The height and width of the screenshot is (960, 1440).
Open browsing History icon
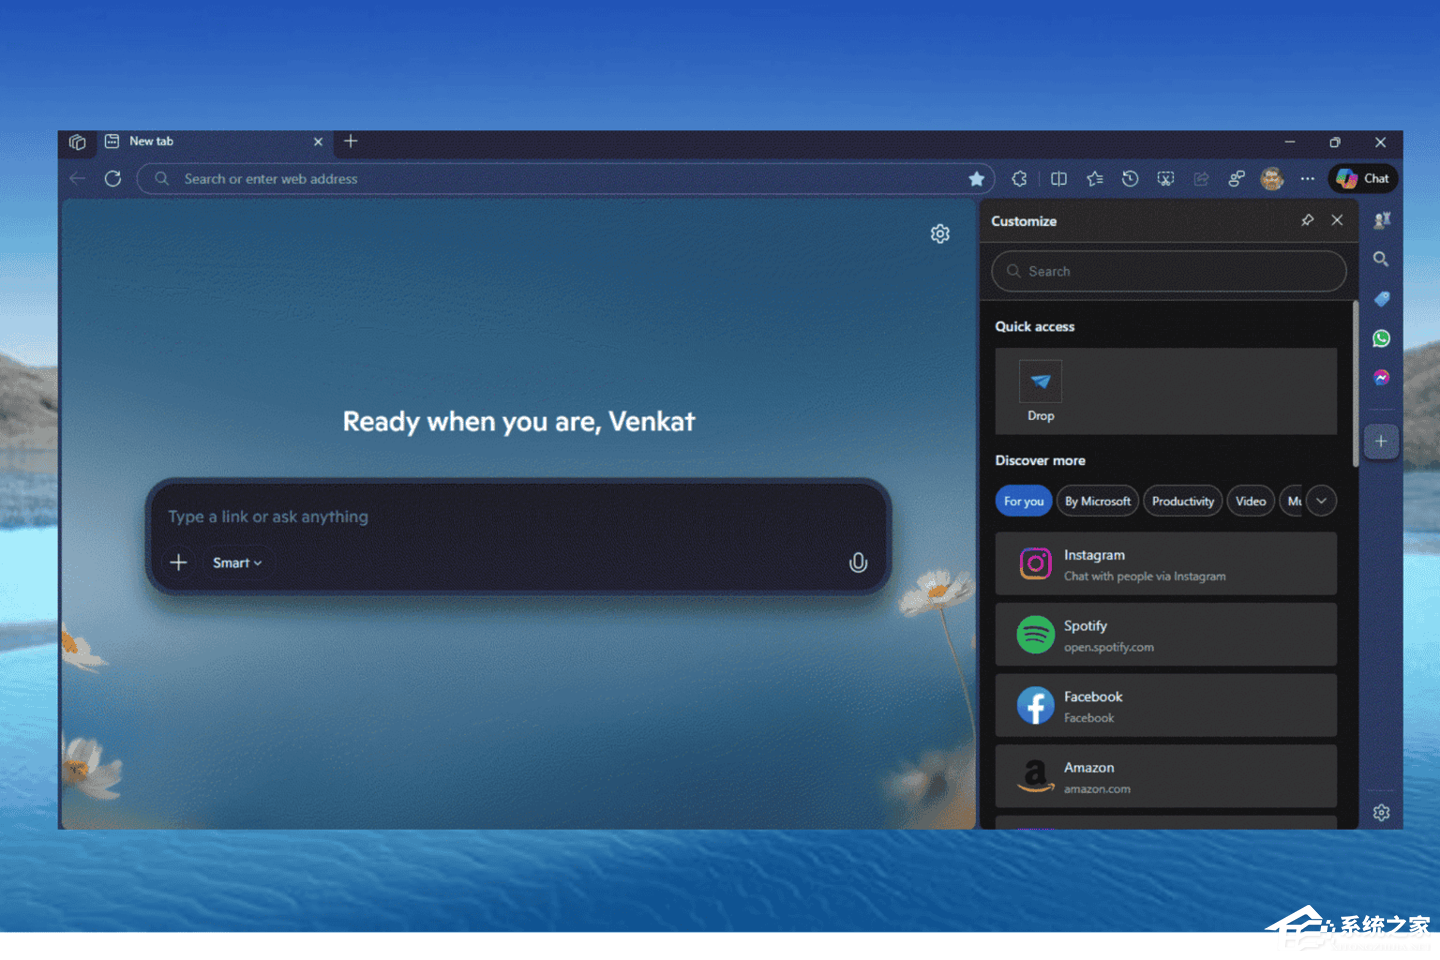[1130, 179]
